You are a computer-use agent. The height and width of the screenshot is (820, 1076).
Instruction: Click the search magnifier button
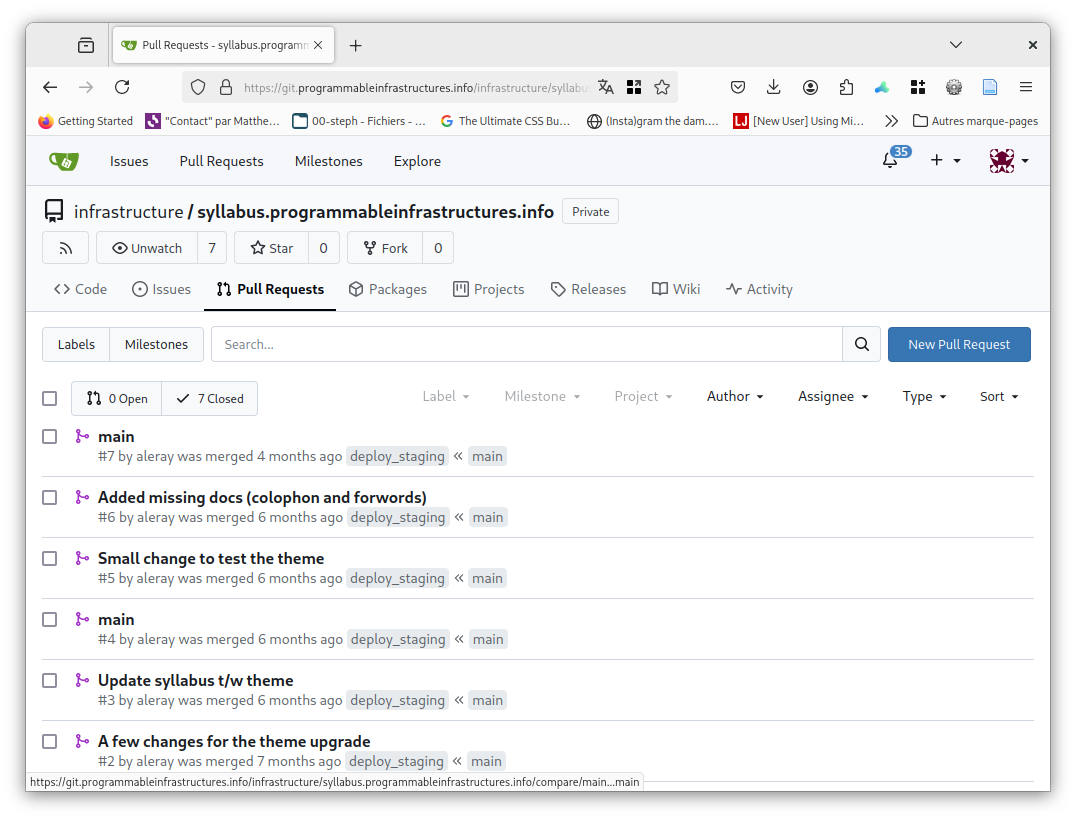(x=861, y=344)
